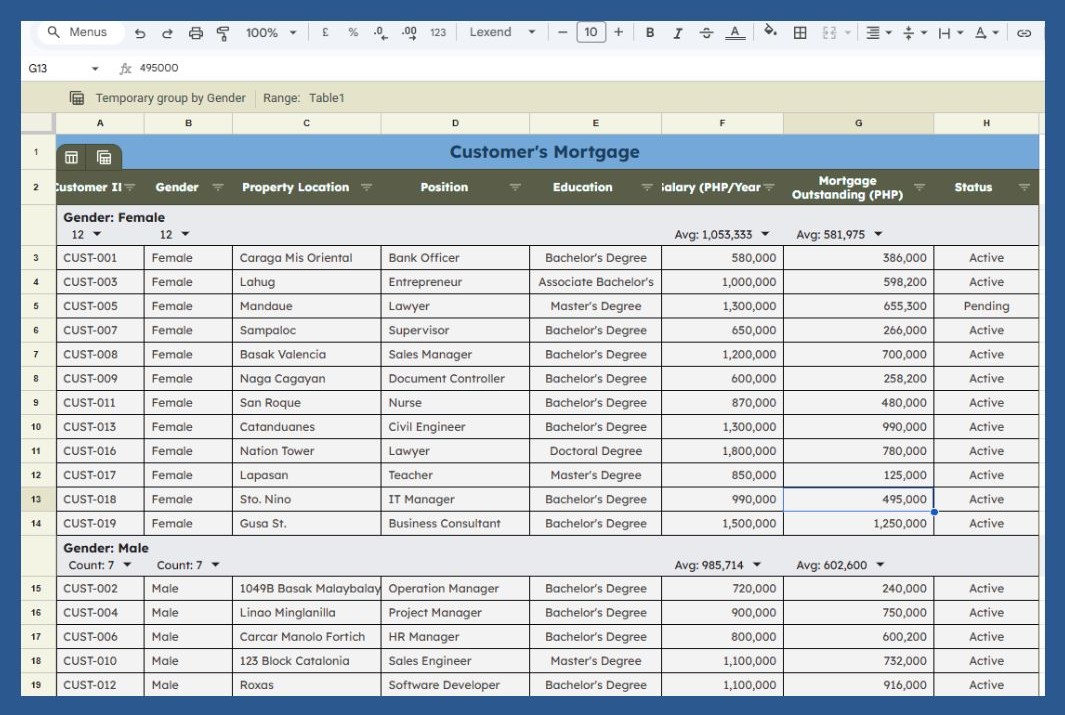The image size is (1065, 715).
Task: Format as currency with the pound icon
Action: tap(325, 33)
